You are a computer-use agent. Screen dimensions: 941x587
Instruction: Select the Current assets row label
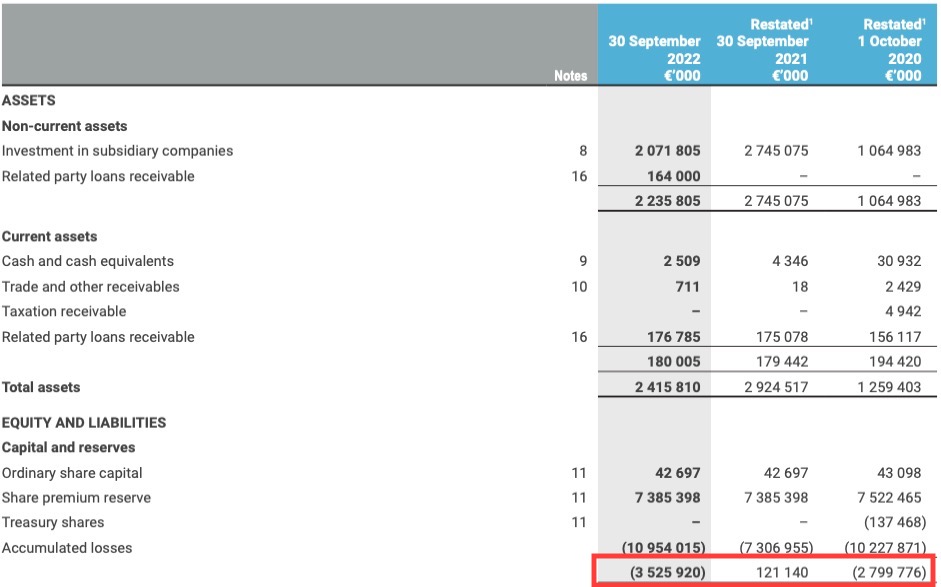[51, 236]
